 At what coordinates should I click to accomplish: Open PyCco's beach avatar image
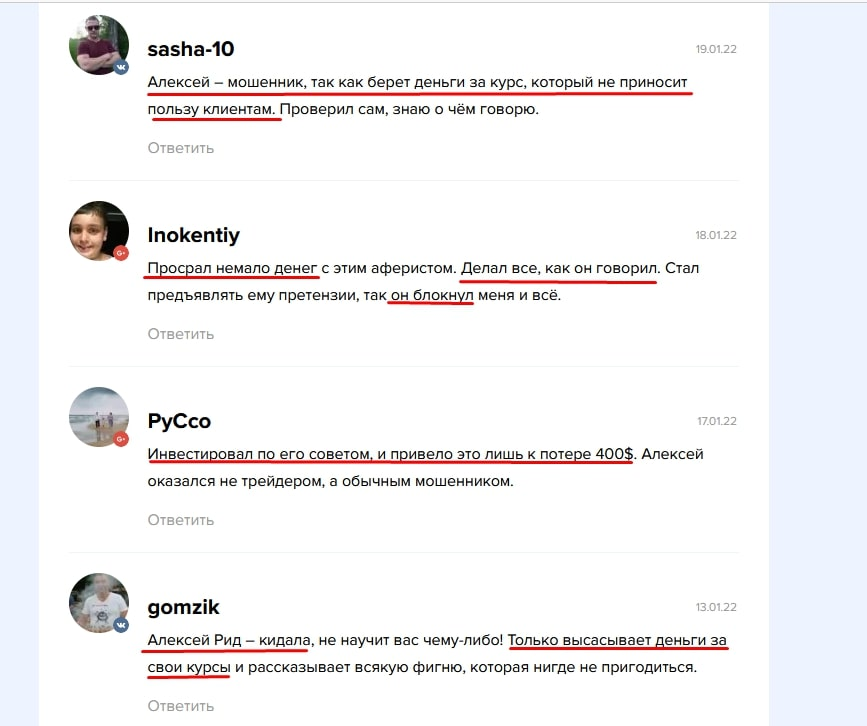tap(99, 416)
